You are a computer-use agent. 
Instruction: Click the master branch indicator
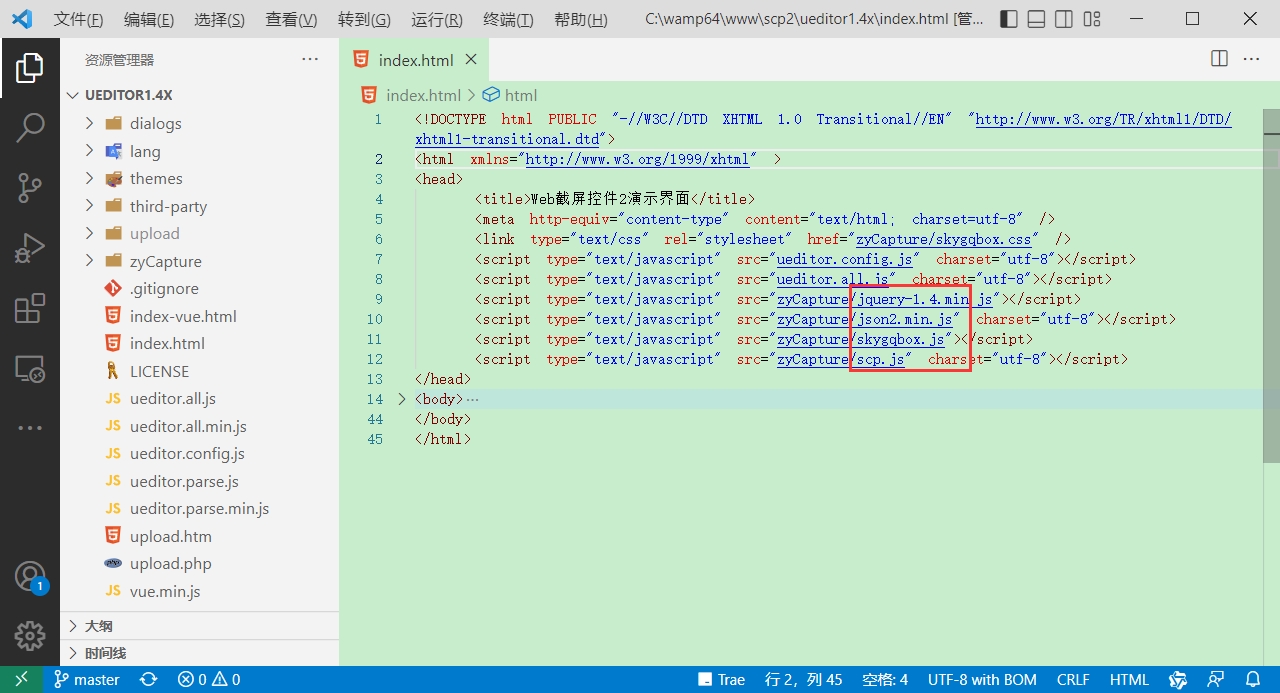pos(87,680)
